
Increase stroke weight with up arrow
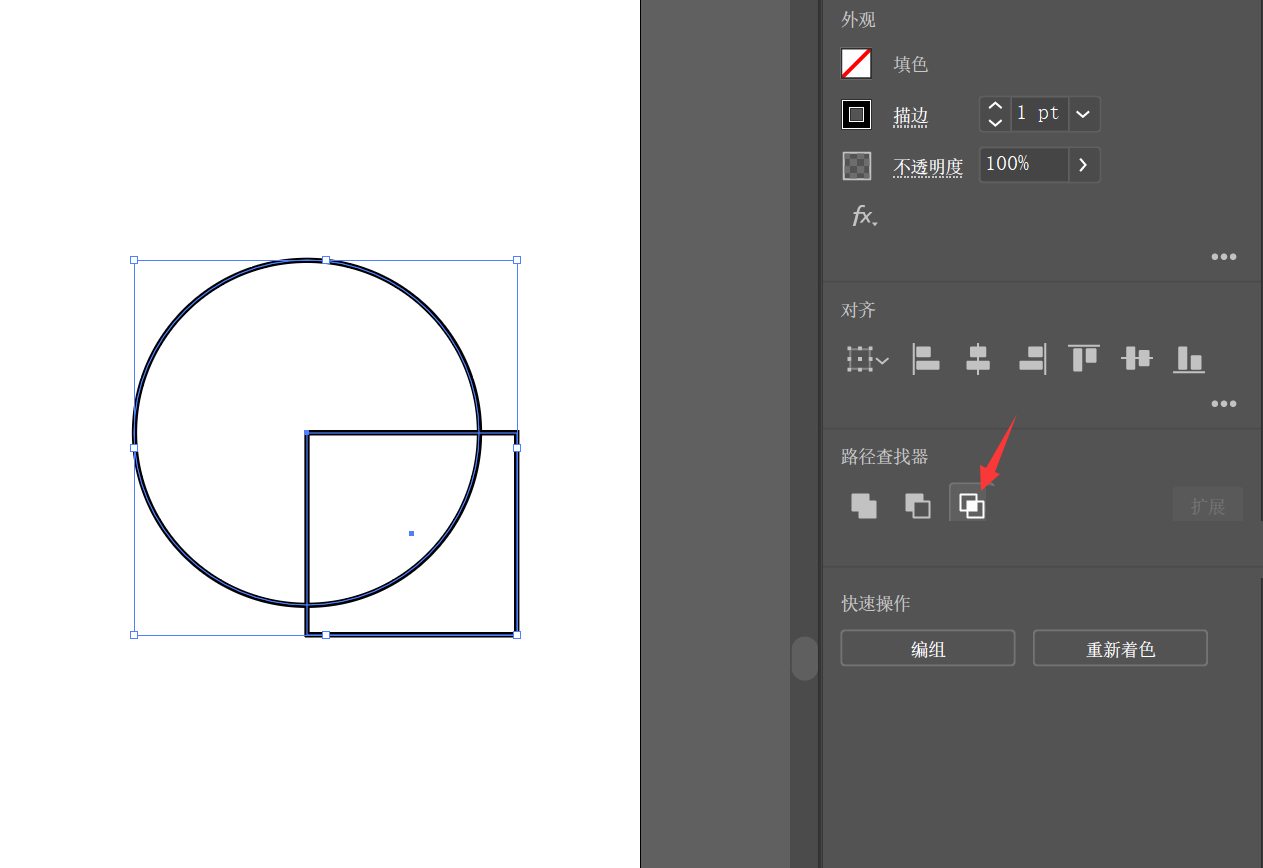point(995,105)
